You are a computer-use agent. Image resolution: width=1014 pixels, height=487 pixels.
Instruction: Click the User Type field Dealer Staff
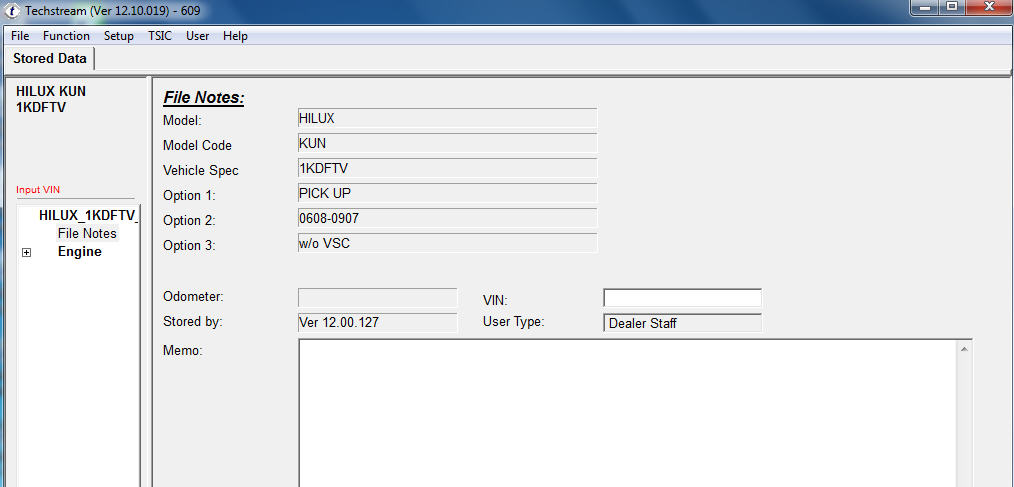682,323
